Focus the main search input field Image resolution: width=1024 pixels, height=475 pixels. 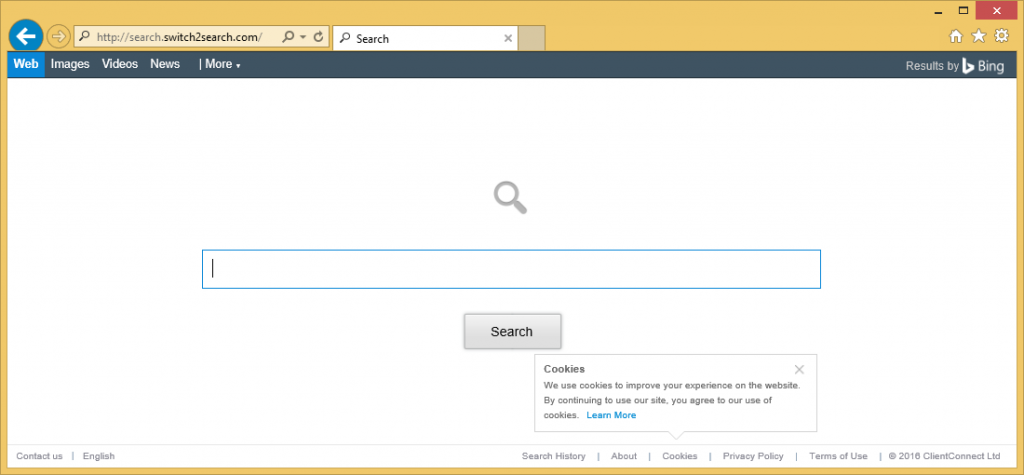coord(511,269)
